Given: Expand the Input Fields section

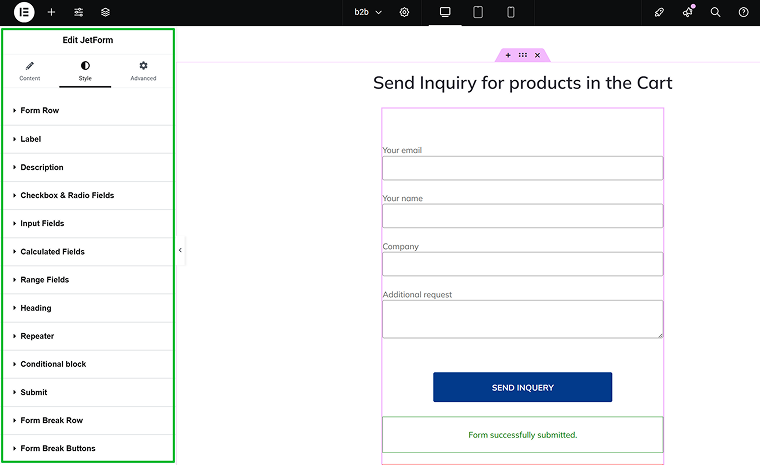Looking at the screenshot, I should 88,224.
